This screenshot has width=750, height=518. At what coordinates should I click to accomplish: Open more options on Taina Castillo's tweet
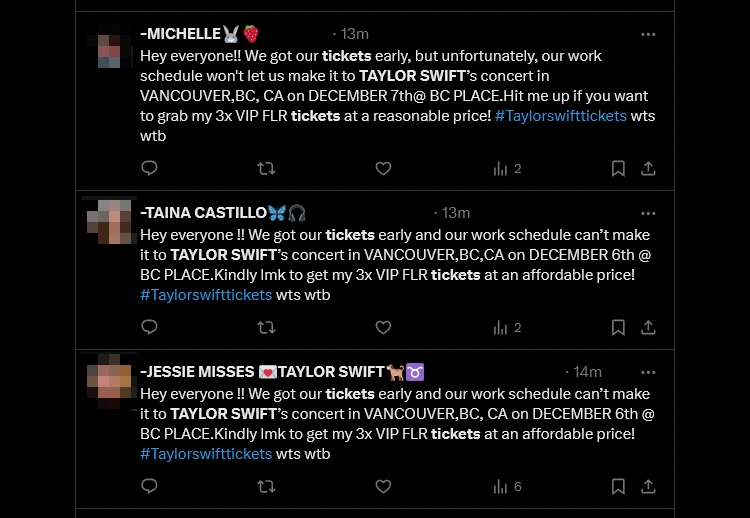point(648,213)
